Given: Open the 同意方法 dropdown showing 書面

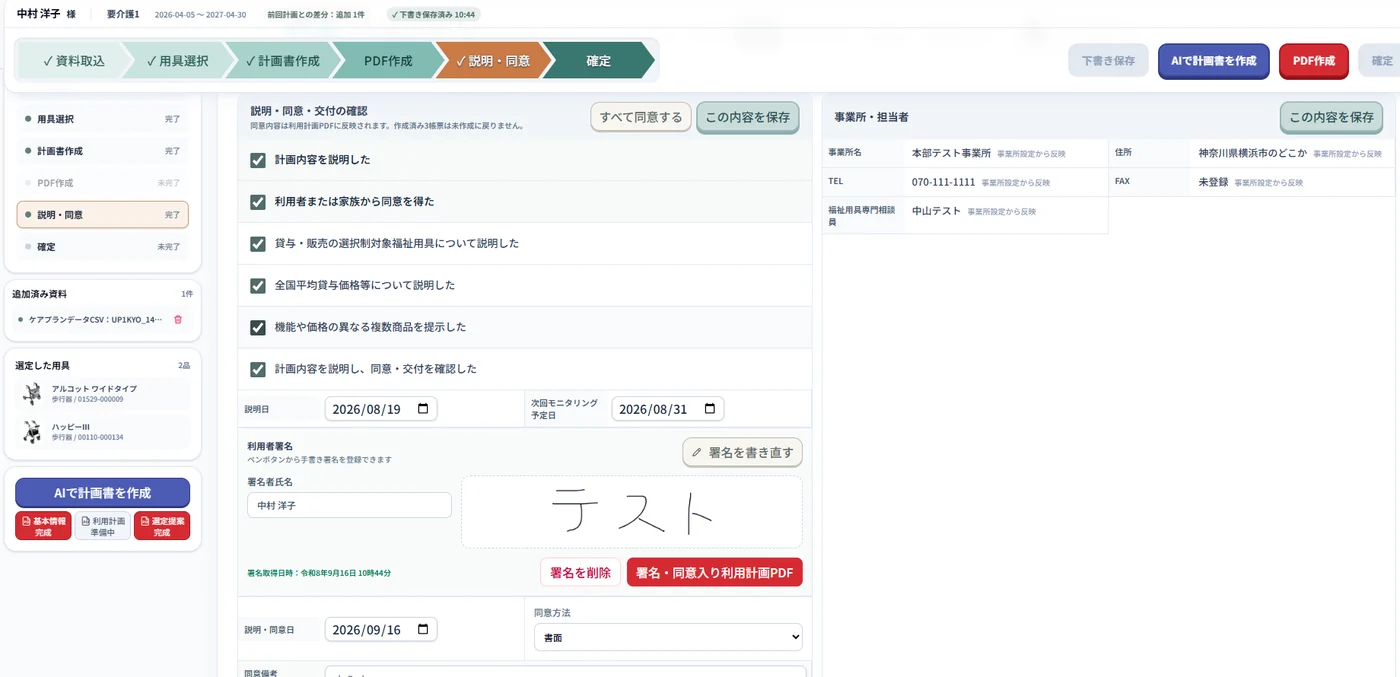Looking at the screenshot, I should coord(668,637).
